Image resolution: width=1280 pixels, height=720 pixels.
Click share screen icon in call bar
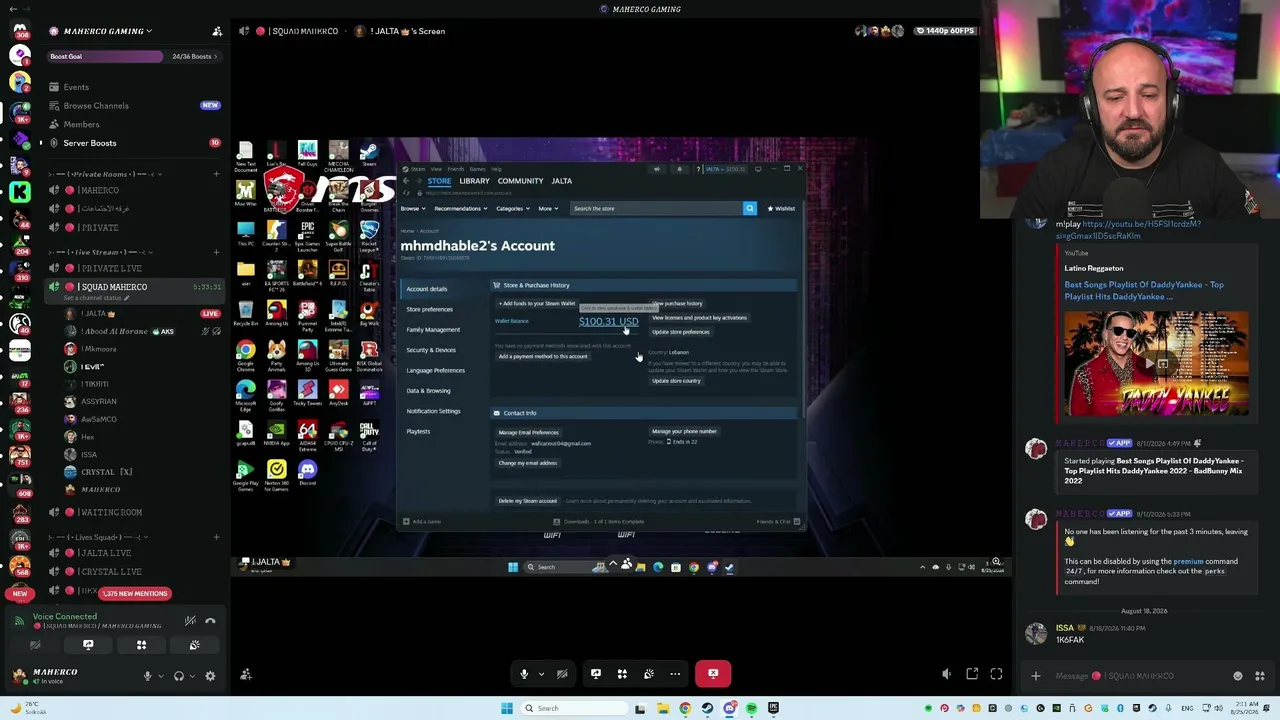click(596, 674)
